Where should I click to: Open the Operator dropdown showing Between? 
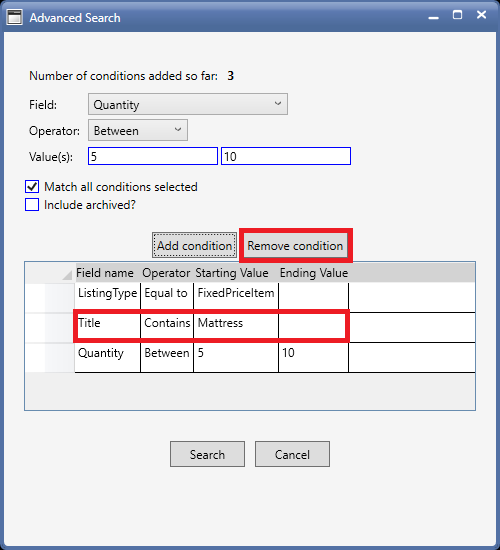click(138, 130)
